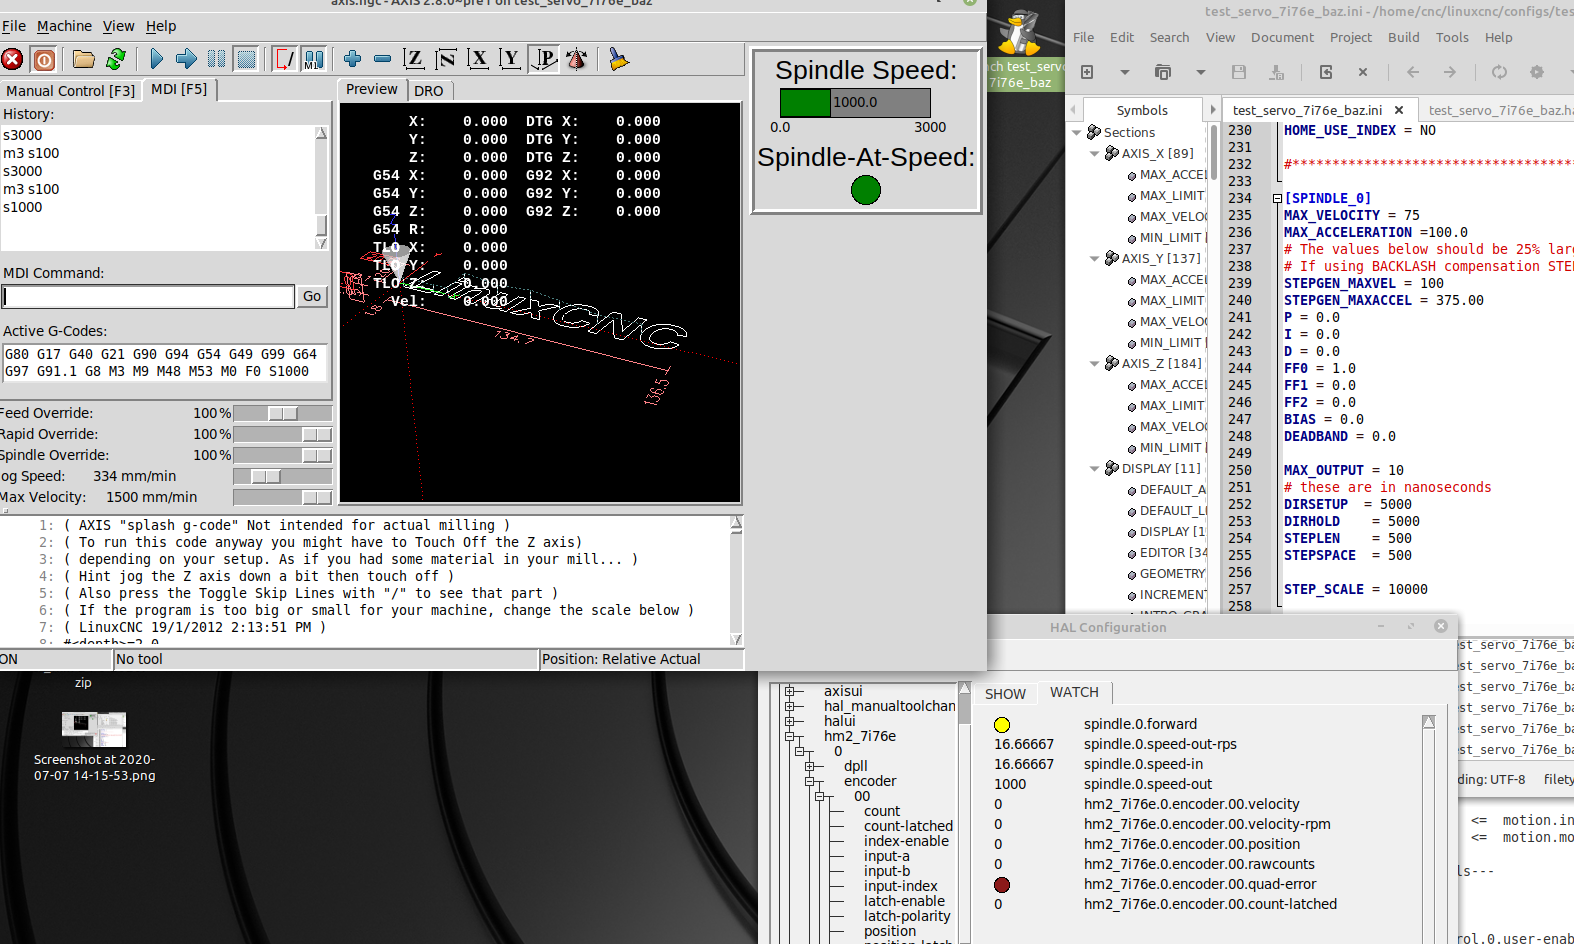Adjust Rapid Override slider
The image size is (1574, 944).
pos(282,434)
